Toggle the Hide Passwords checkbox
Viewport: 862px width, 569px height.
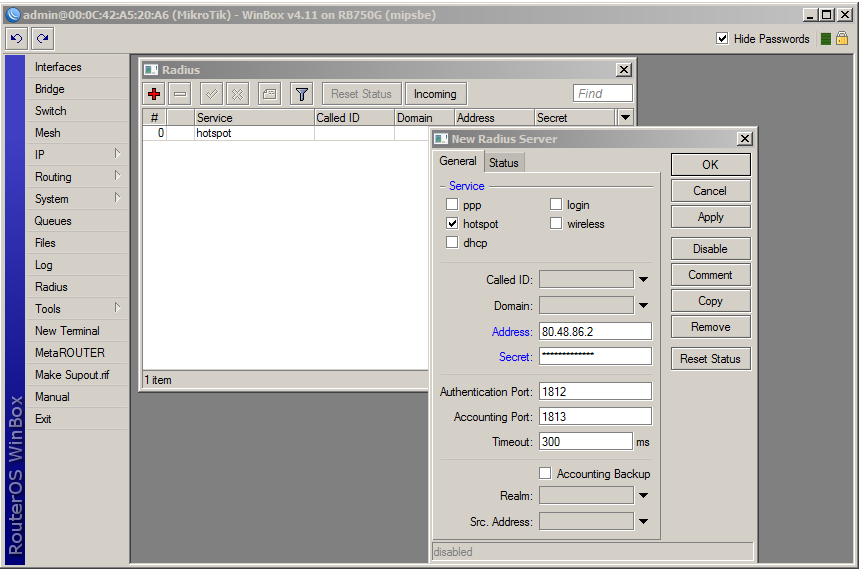point(722,39)
